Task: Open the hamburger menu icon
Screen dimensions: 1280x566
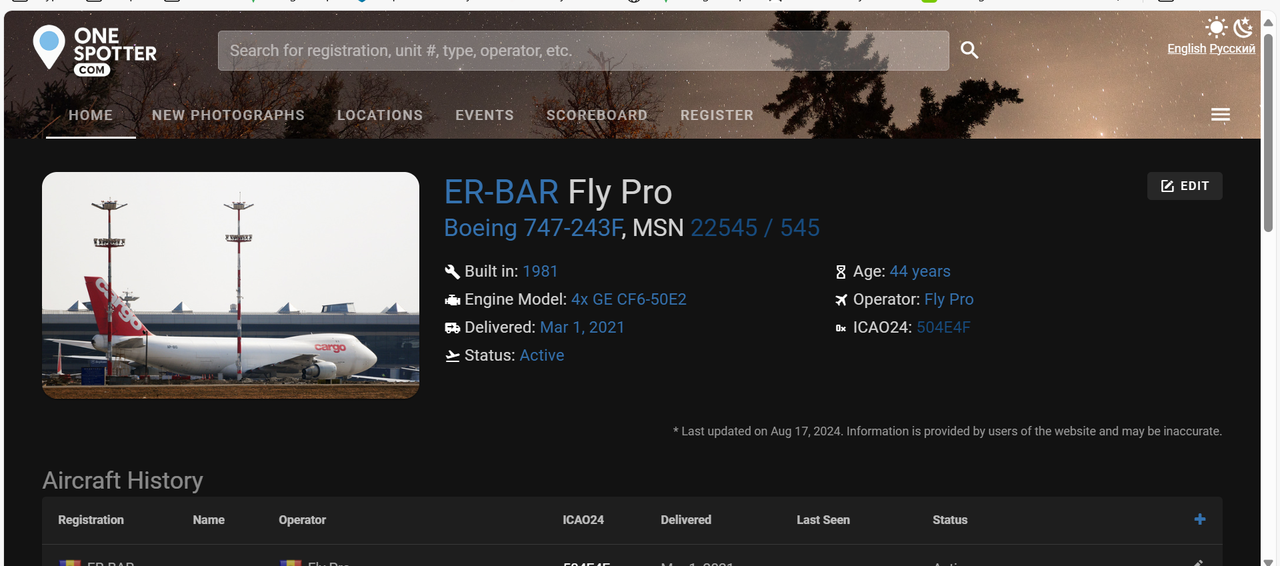Action: click(x=1220, y=115)
